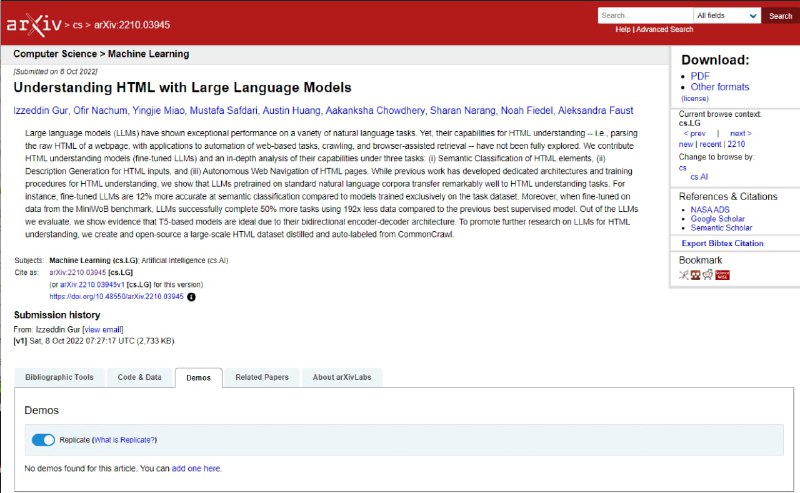Open the Code & Data tab
Image resolution: width=800 pixels, height=493 pixels.
[138, 377]
